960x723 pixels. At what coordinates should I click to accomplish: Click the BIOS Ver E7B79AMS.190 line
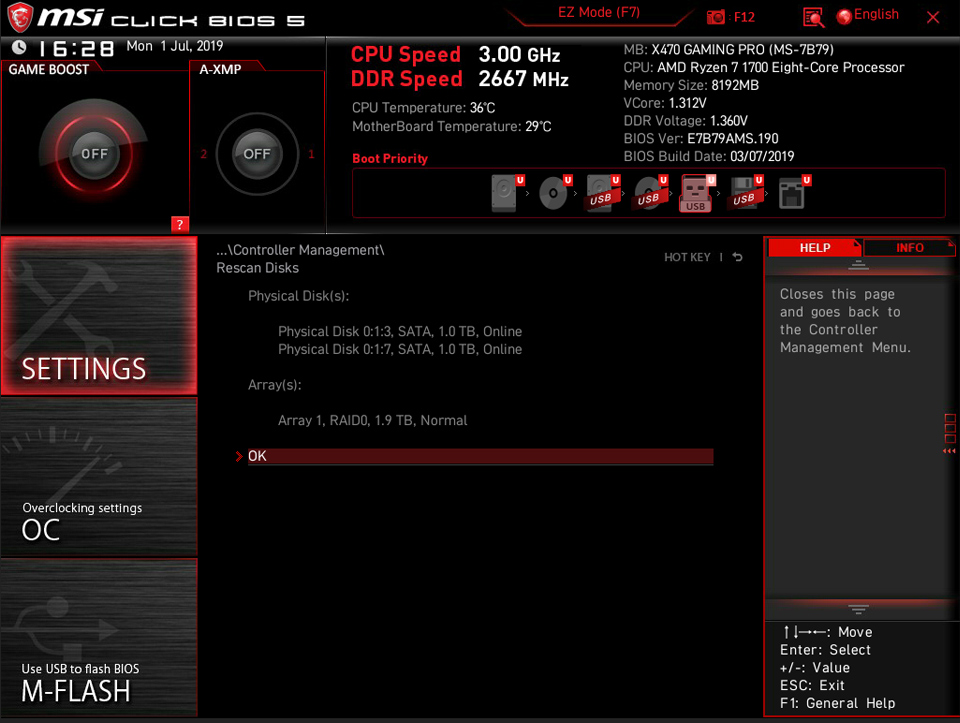tap(700, 138)
